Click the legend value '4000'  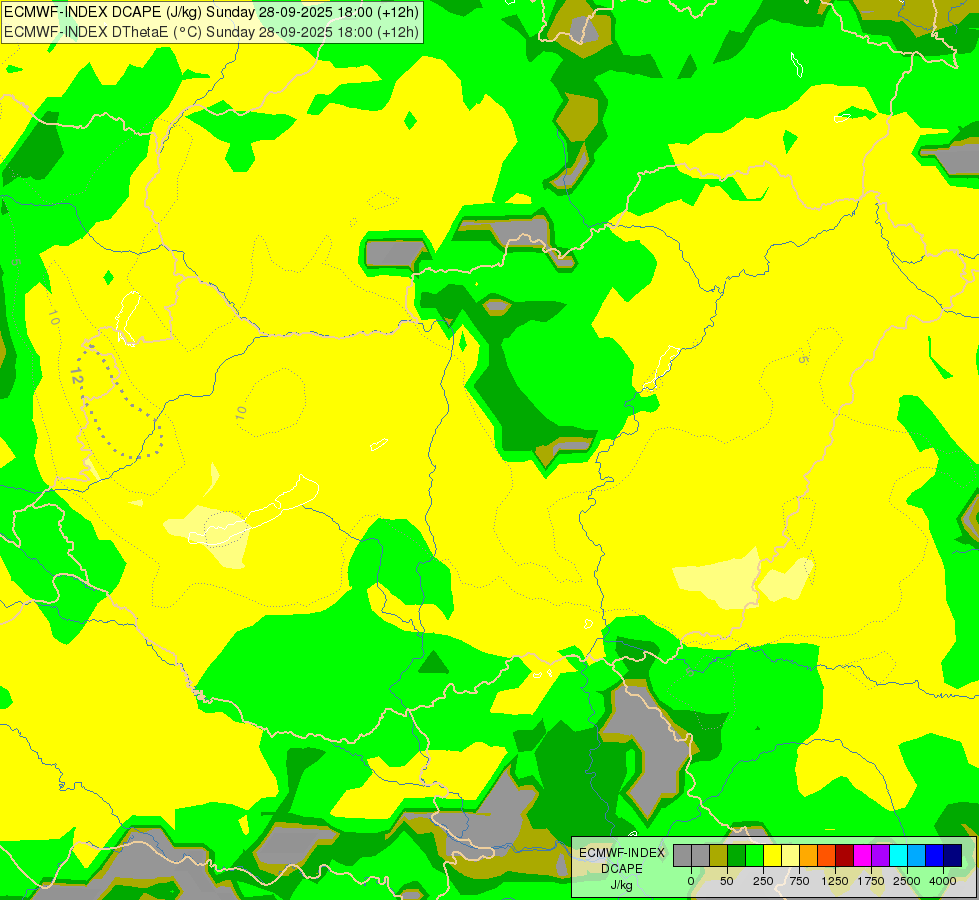(943, 881)
